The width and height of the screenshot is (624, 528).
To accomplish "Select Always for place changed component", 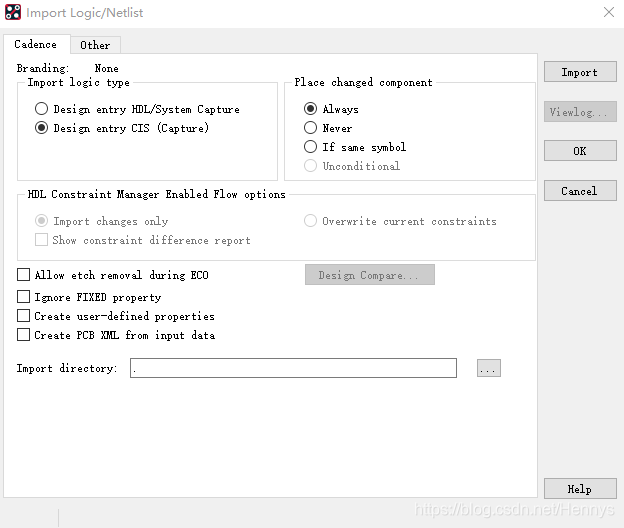I will pos(311,109).
